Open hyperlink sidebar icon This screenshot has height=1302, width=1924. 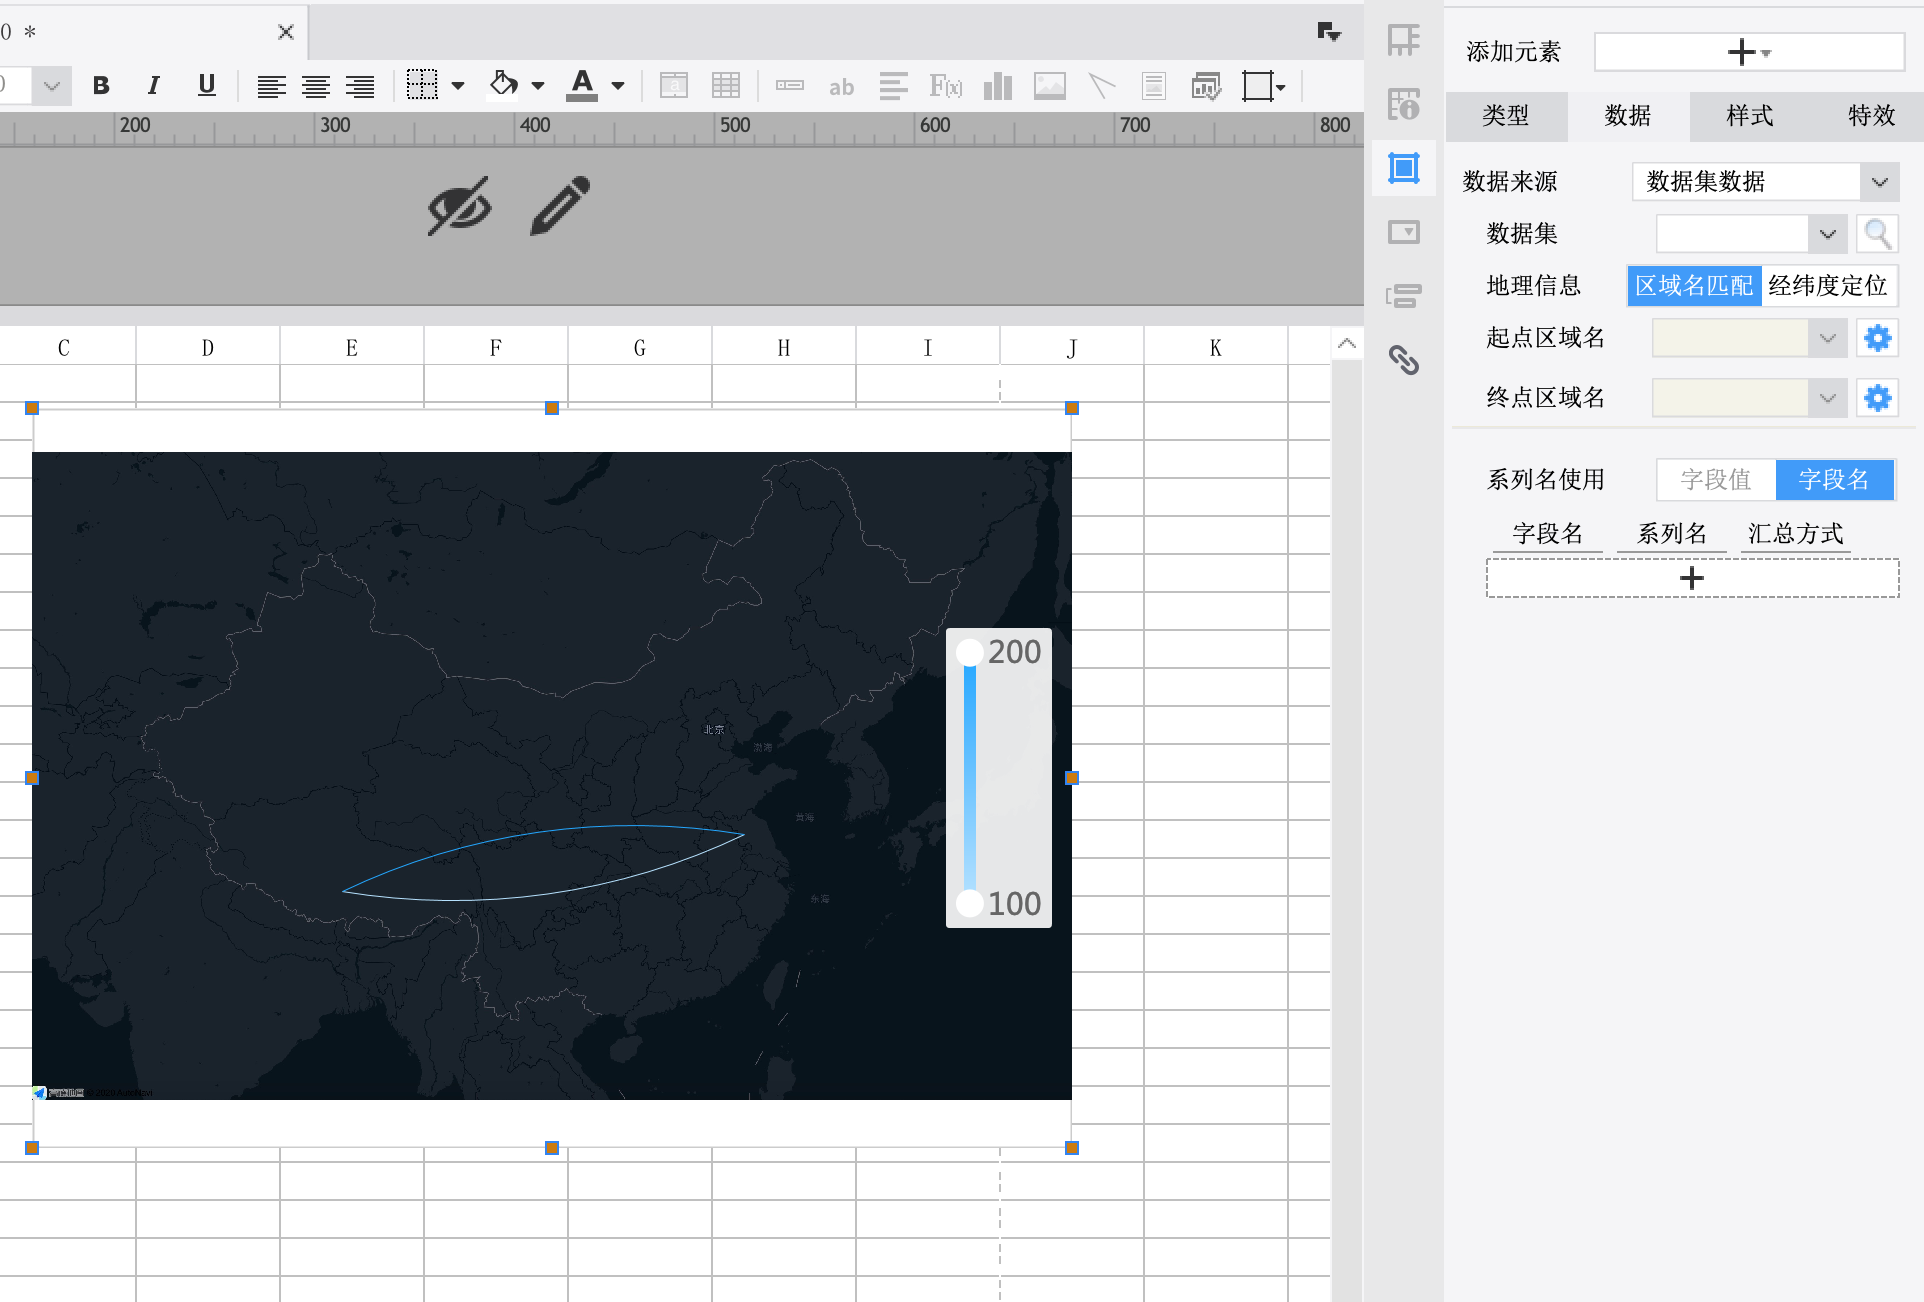[x=1404, y=360]
